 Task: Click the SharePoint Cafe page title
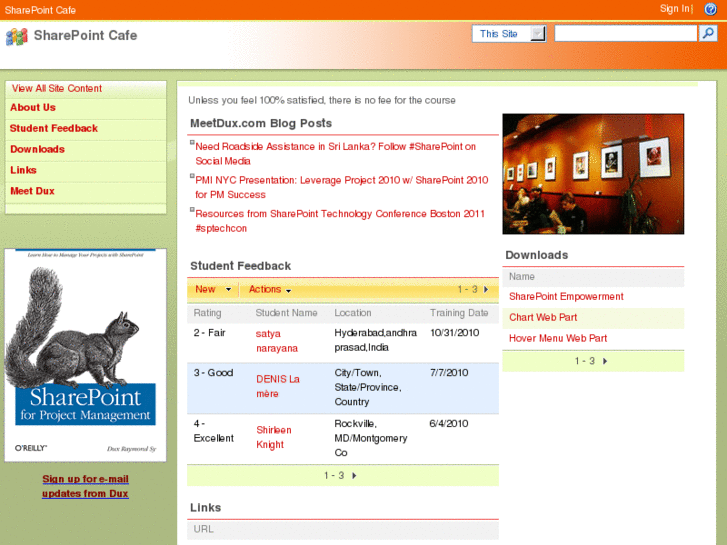85,35
